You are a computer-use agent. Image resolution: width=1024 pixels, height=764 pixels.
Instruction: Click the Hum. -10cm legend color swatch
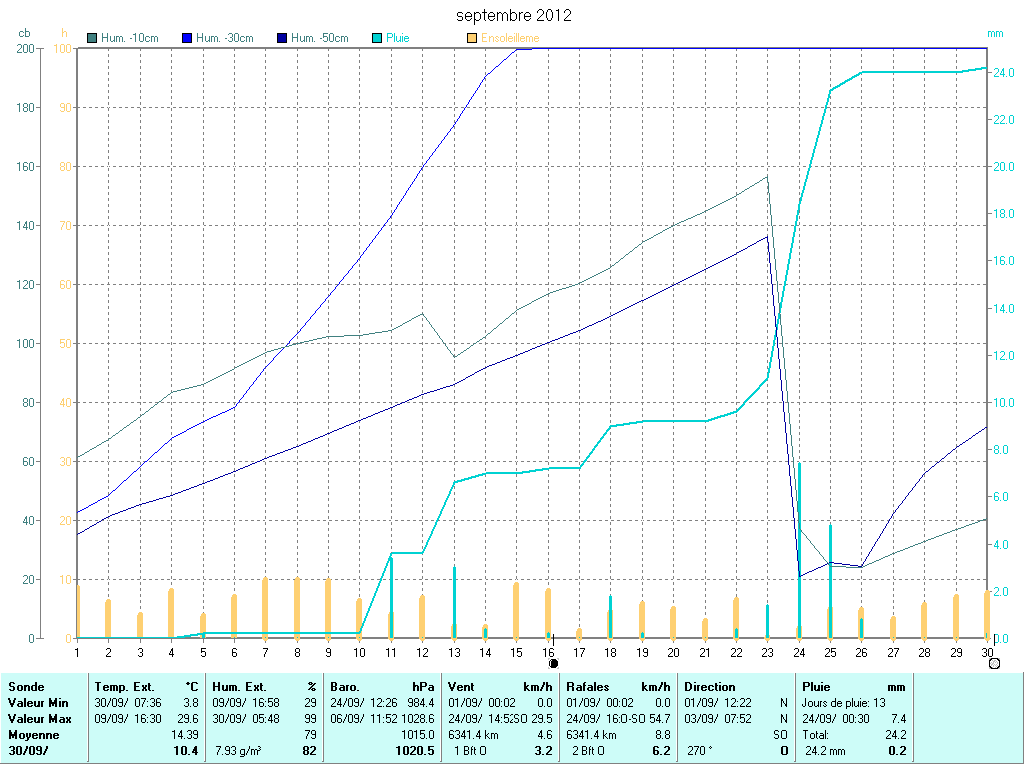93,38
